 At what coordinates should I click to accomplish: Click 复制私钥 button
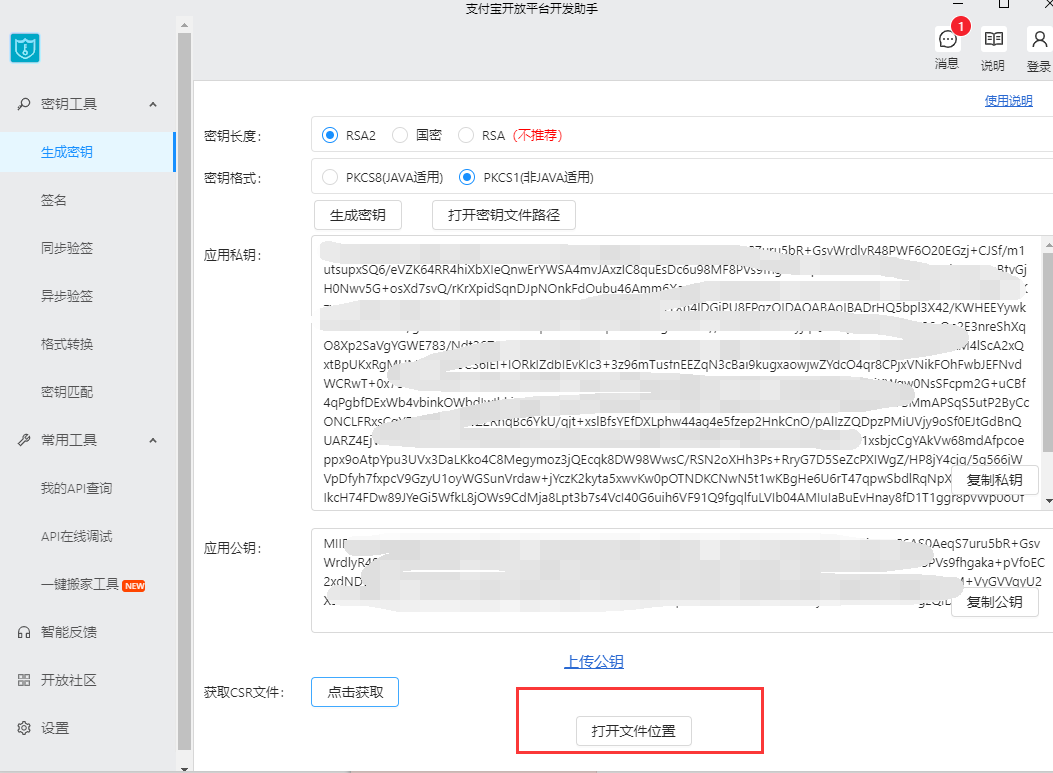[995, 480]
